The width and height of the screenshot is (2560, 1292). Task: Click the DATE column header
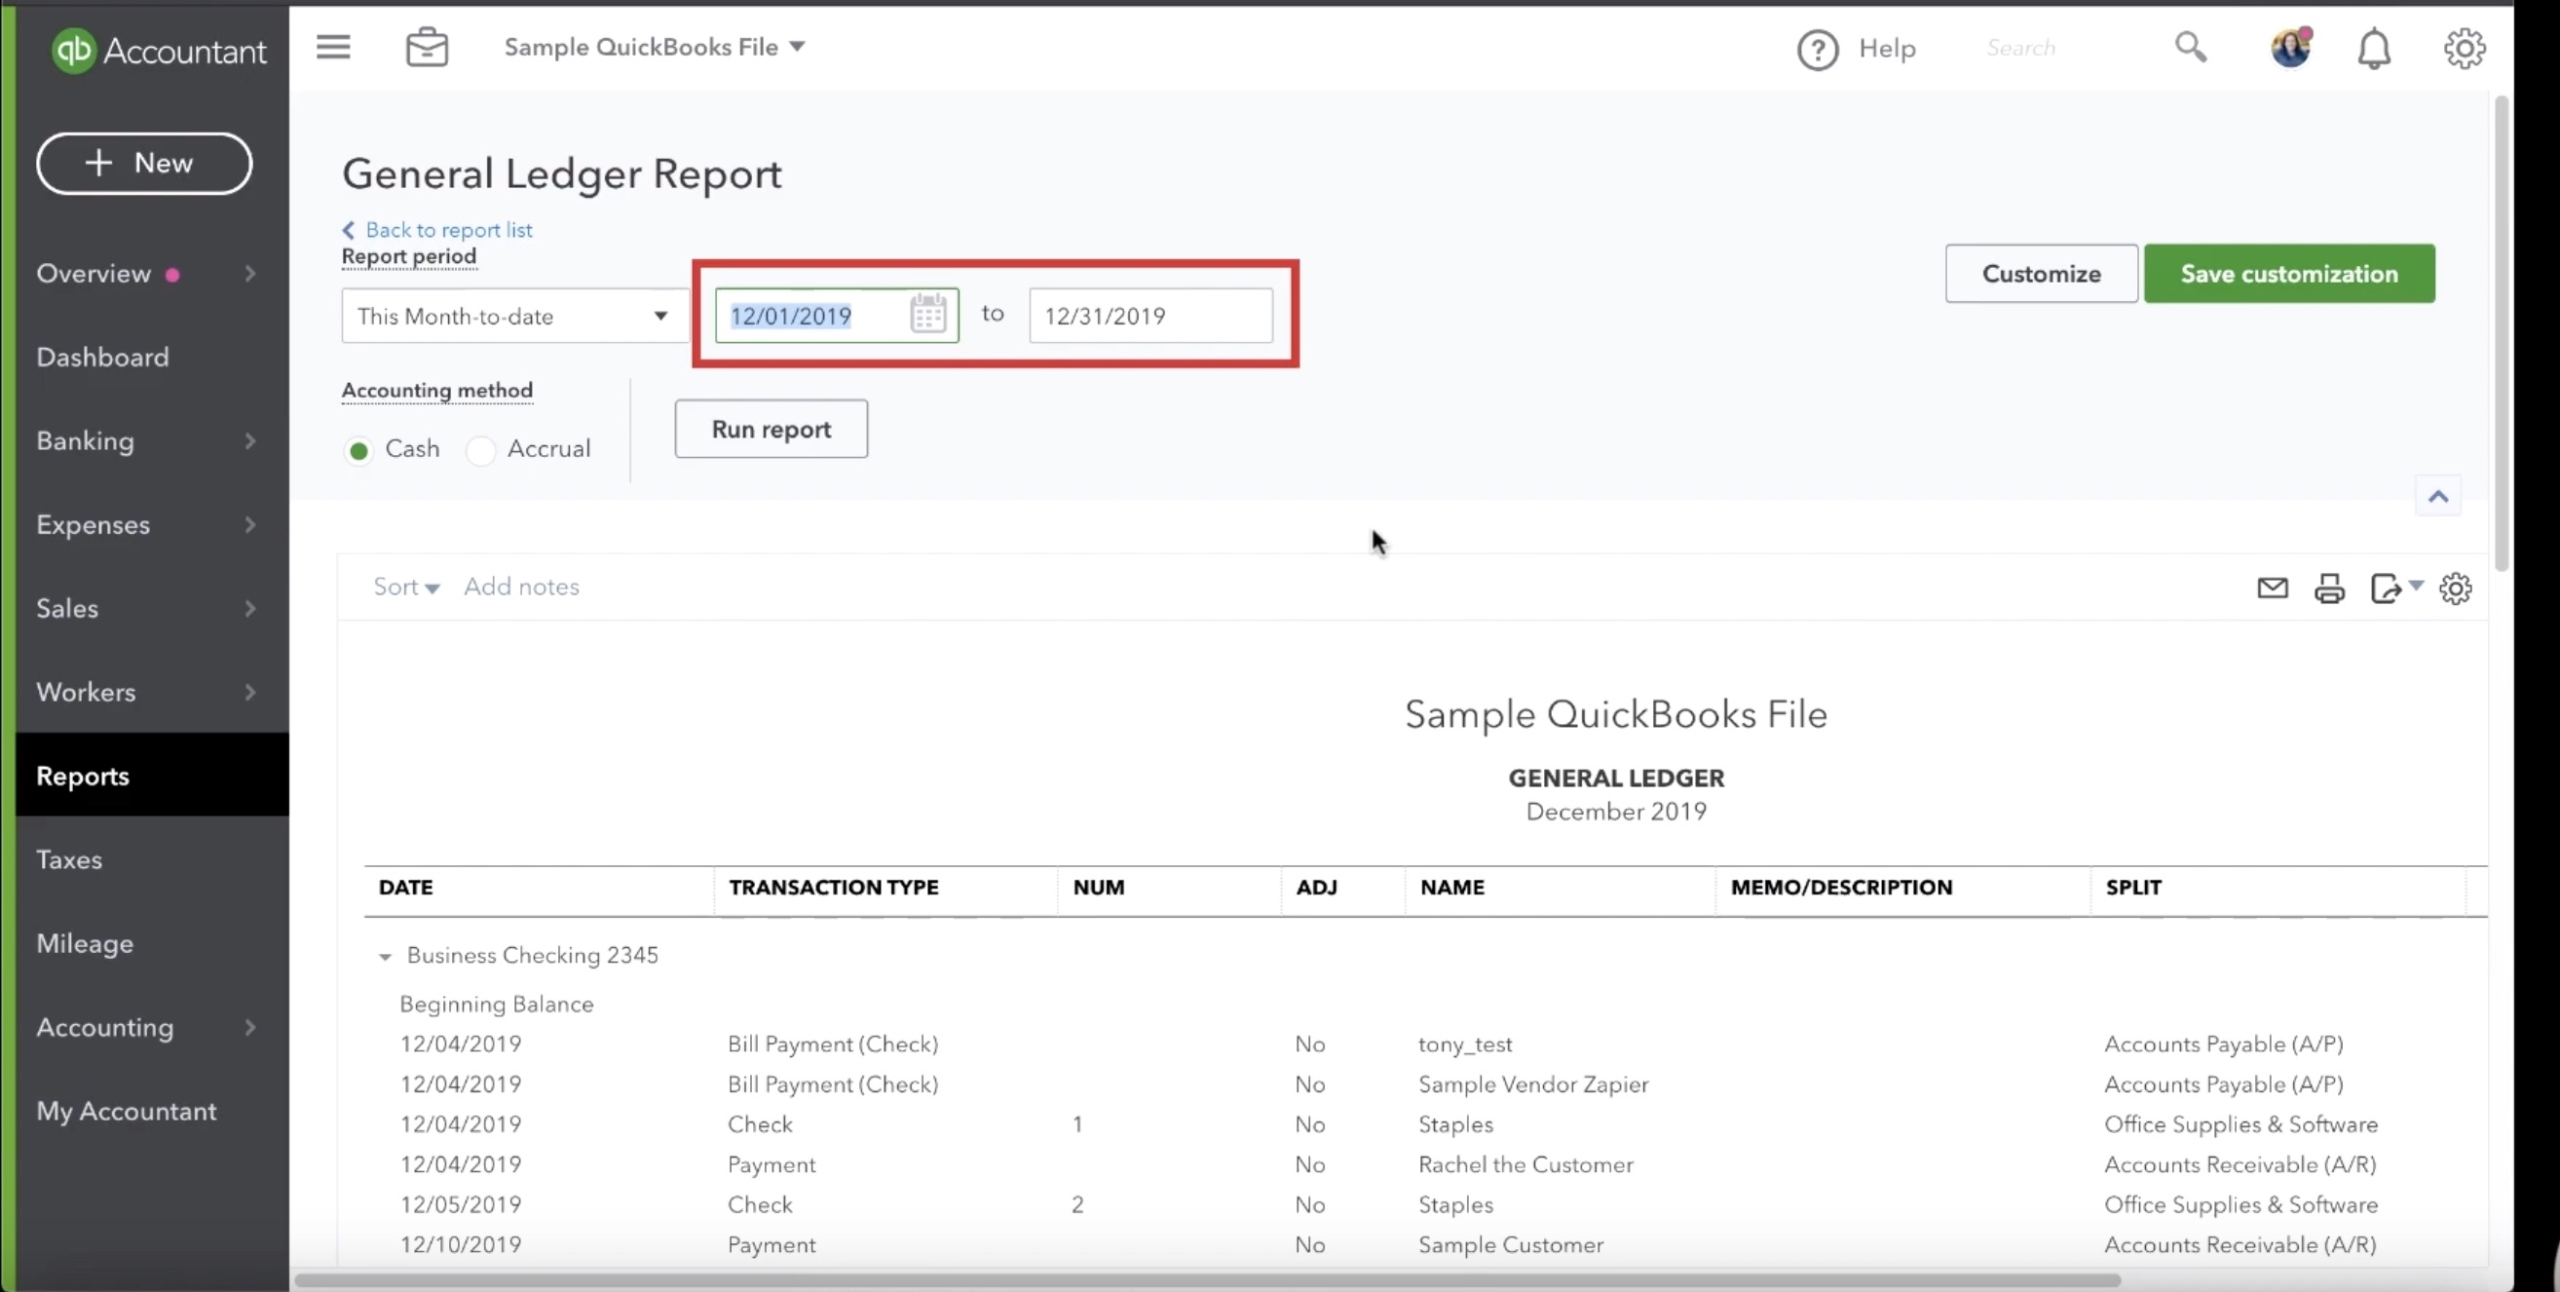(406, 887)
